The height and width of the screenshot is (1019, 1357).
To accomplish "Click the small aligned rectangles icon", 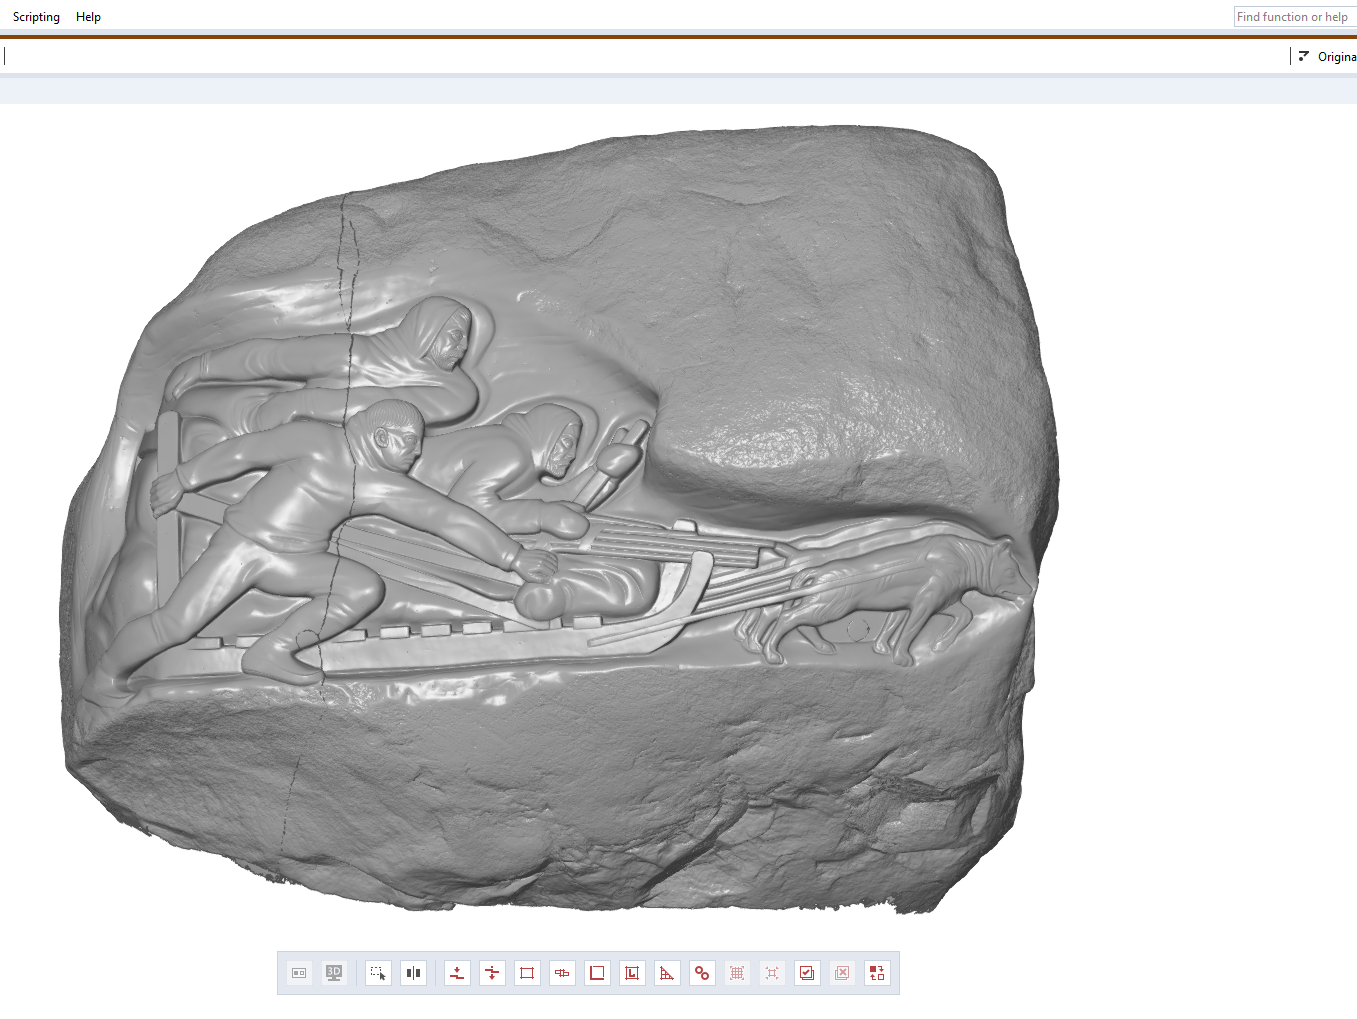I will click(x=562, y=973).
